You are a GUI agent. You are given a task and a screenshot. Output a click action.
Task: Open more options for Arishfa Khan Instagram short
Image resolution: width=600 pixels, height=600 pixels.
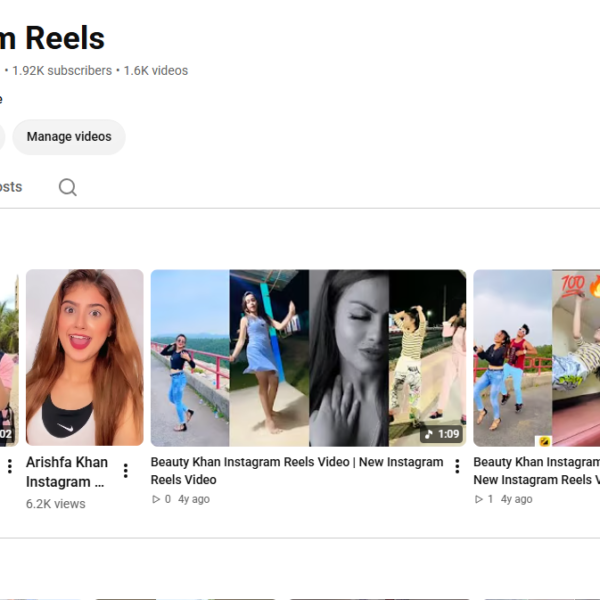point(126,471)
